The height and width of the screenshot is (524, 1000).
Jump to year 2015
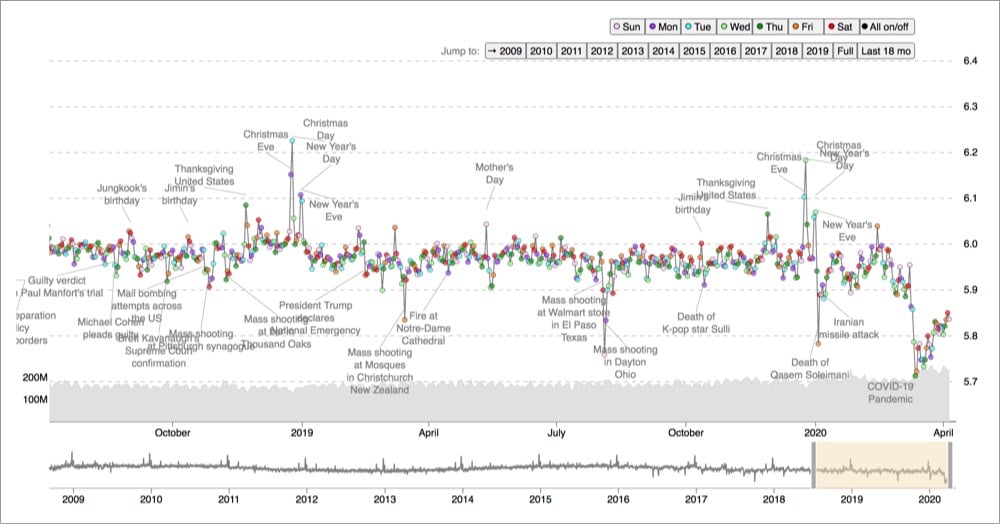pos(694,50)
